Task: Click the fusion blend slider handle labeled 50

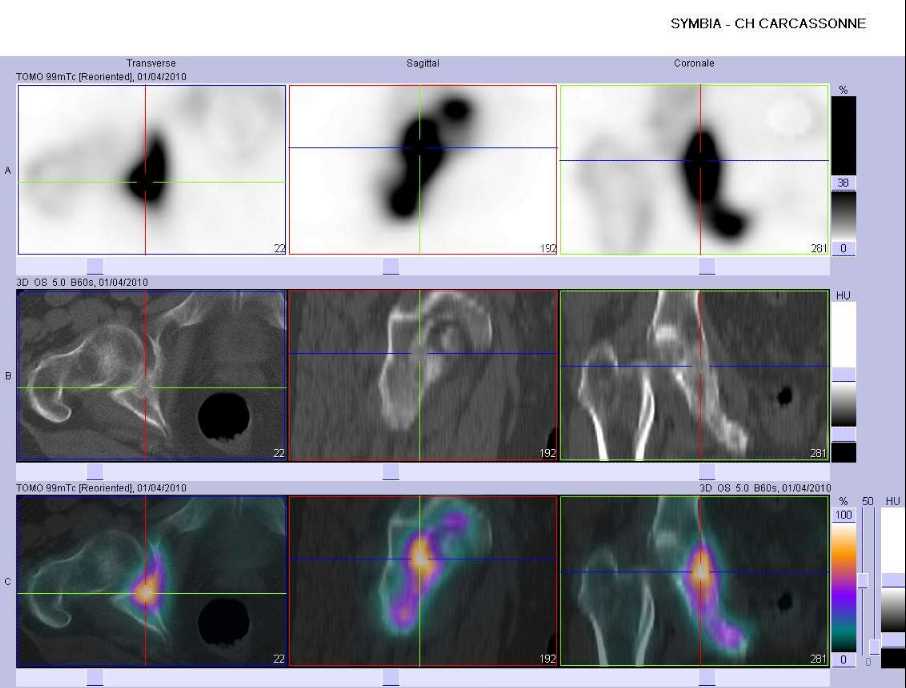Action: point(863,581)
